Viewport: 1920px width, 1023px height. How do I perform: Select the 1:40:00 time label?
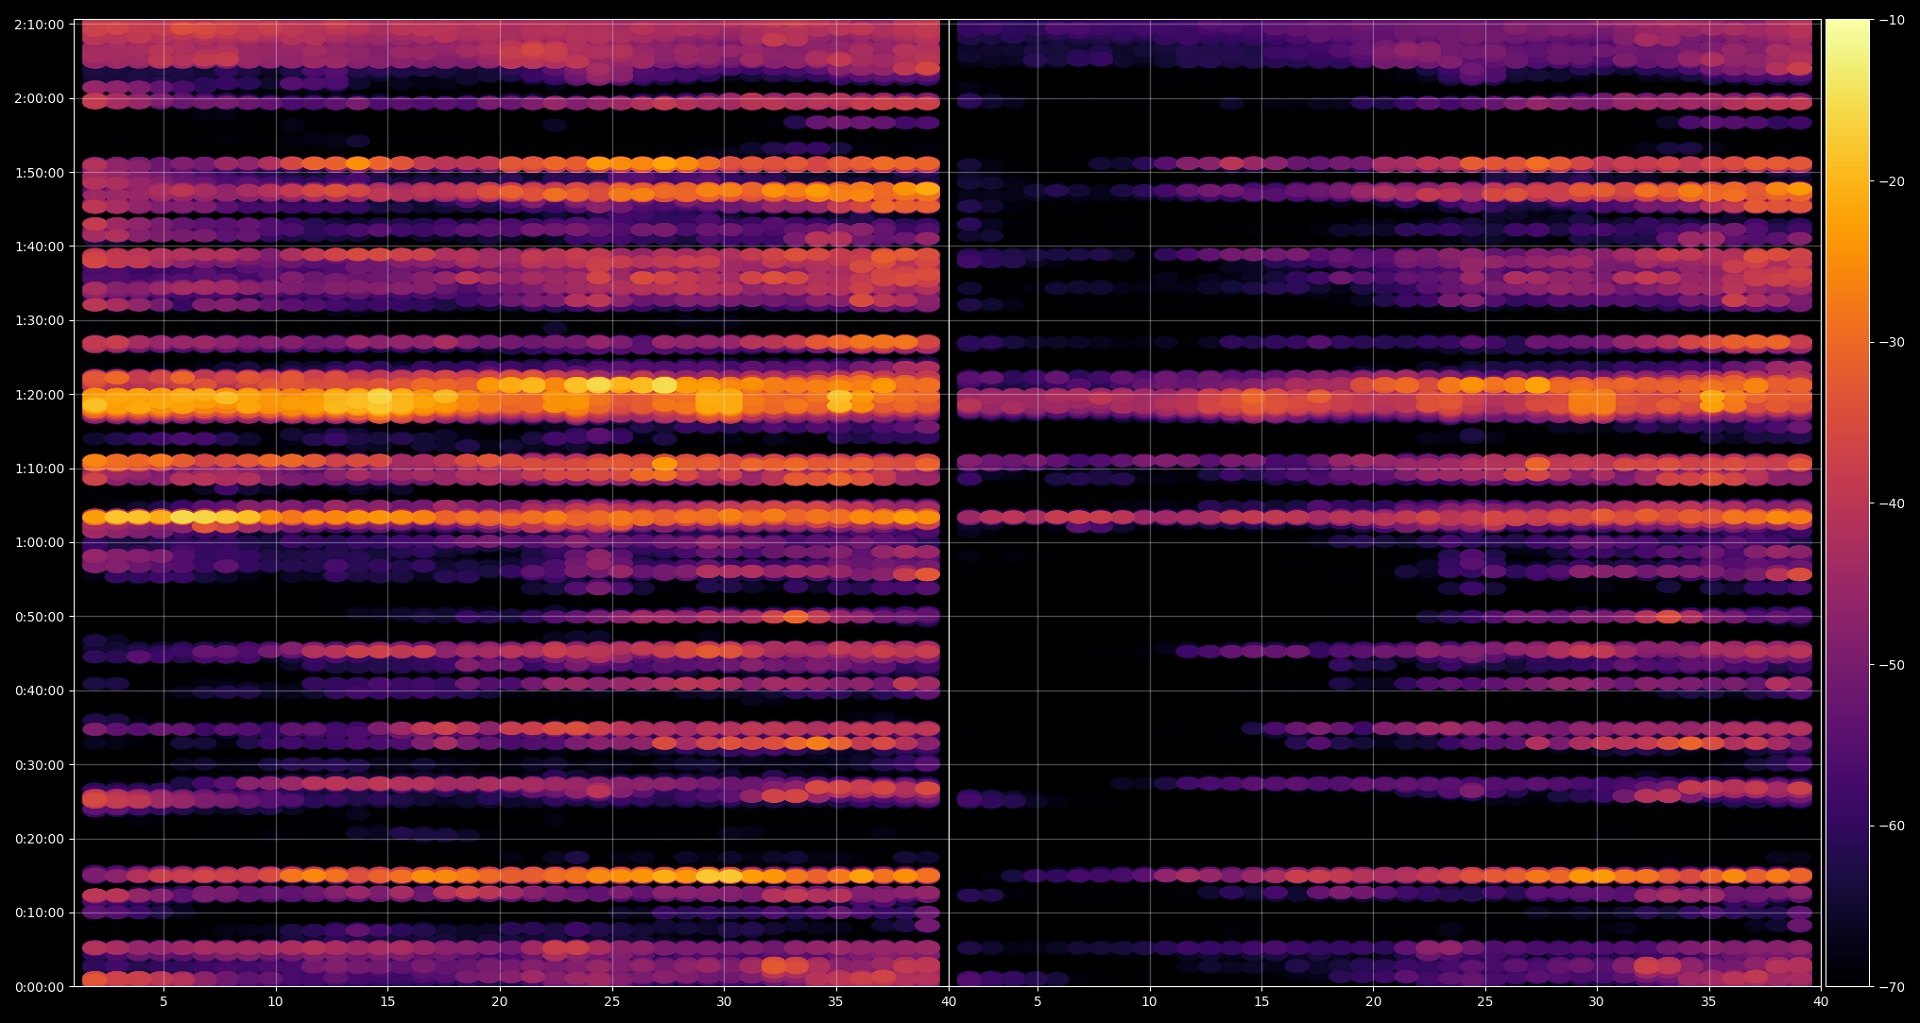click(x=39, y=247)
